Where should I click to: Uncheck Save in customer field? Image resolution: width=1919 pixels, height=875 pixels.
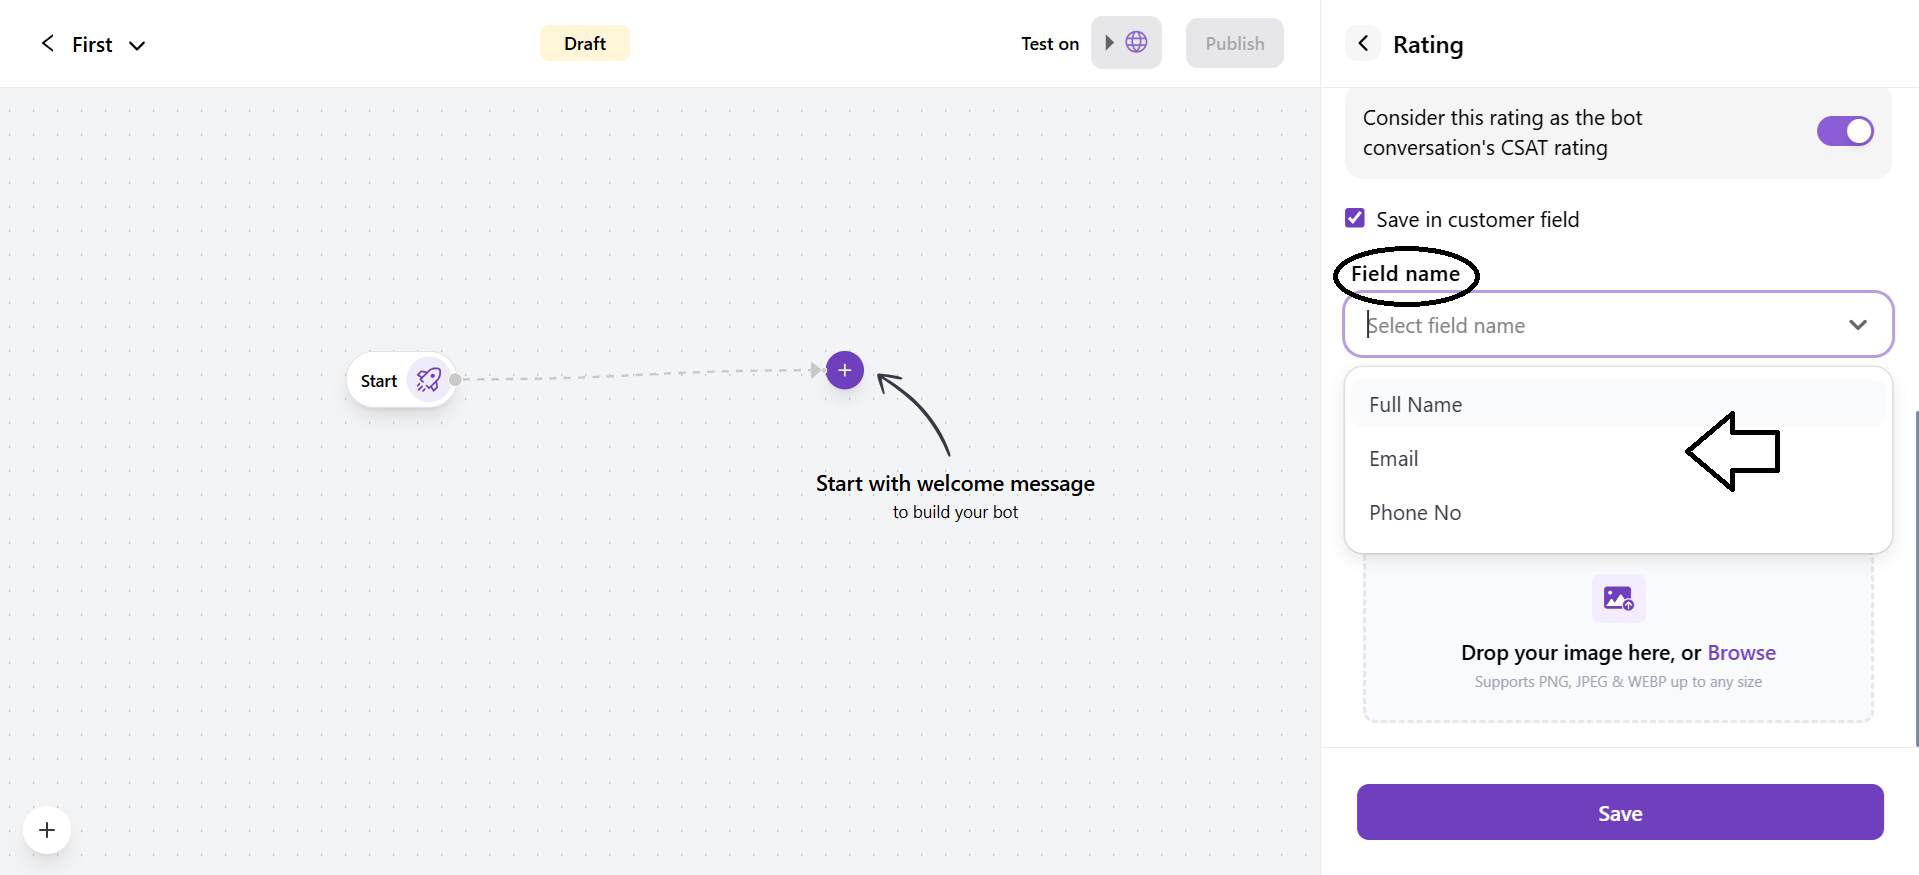pyautogui.click(x=1355, y=218)
